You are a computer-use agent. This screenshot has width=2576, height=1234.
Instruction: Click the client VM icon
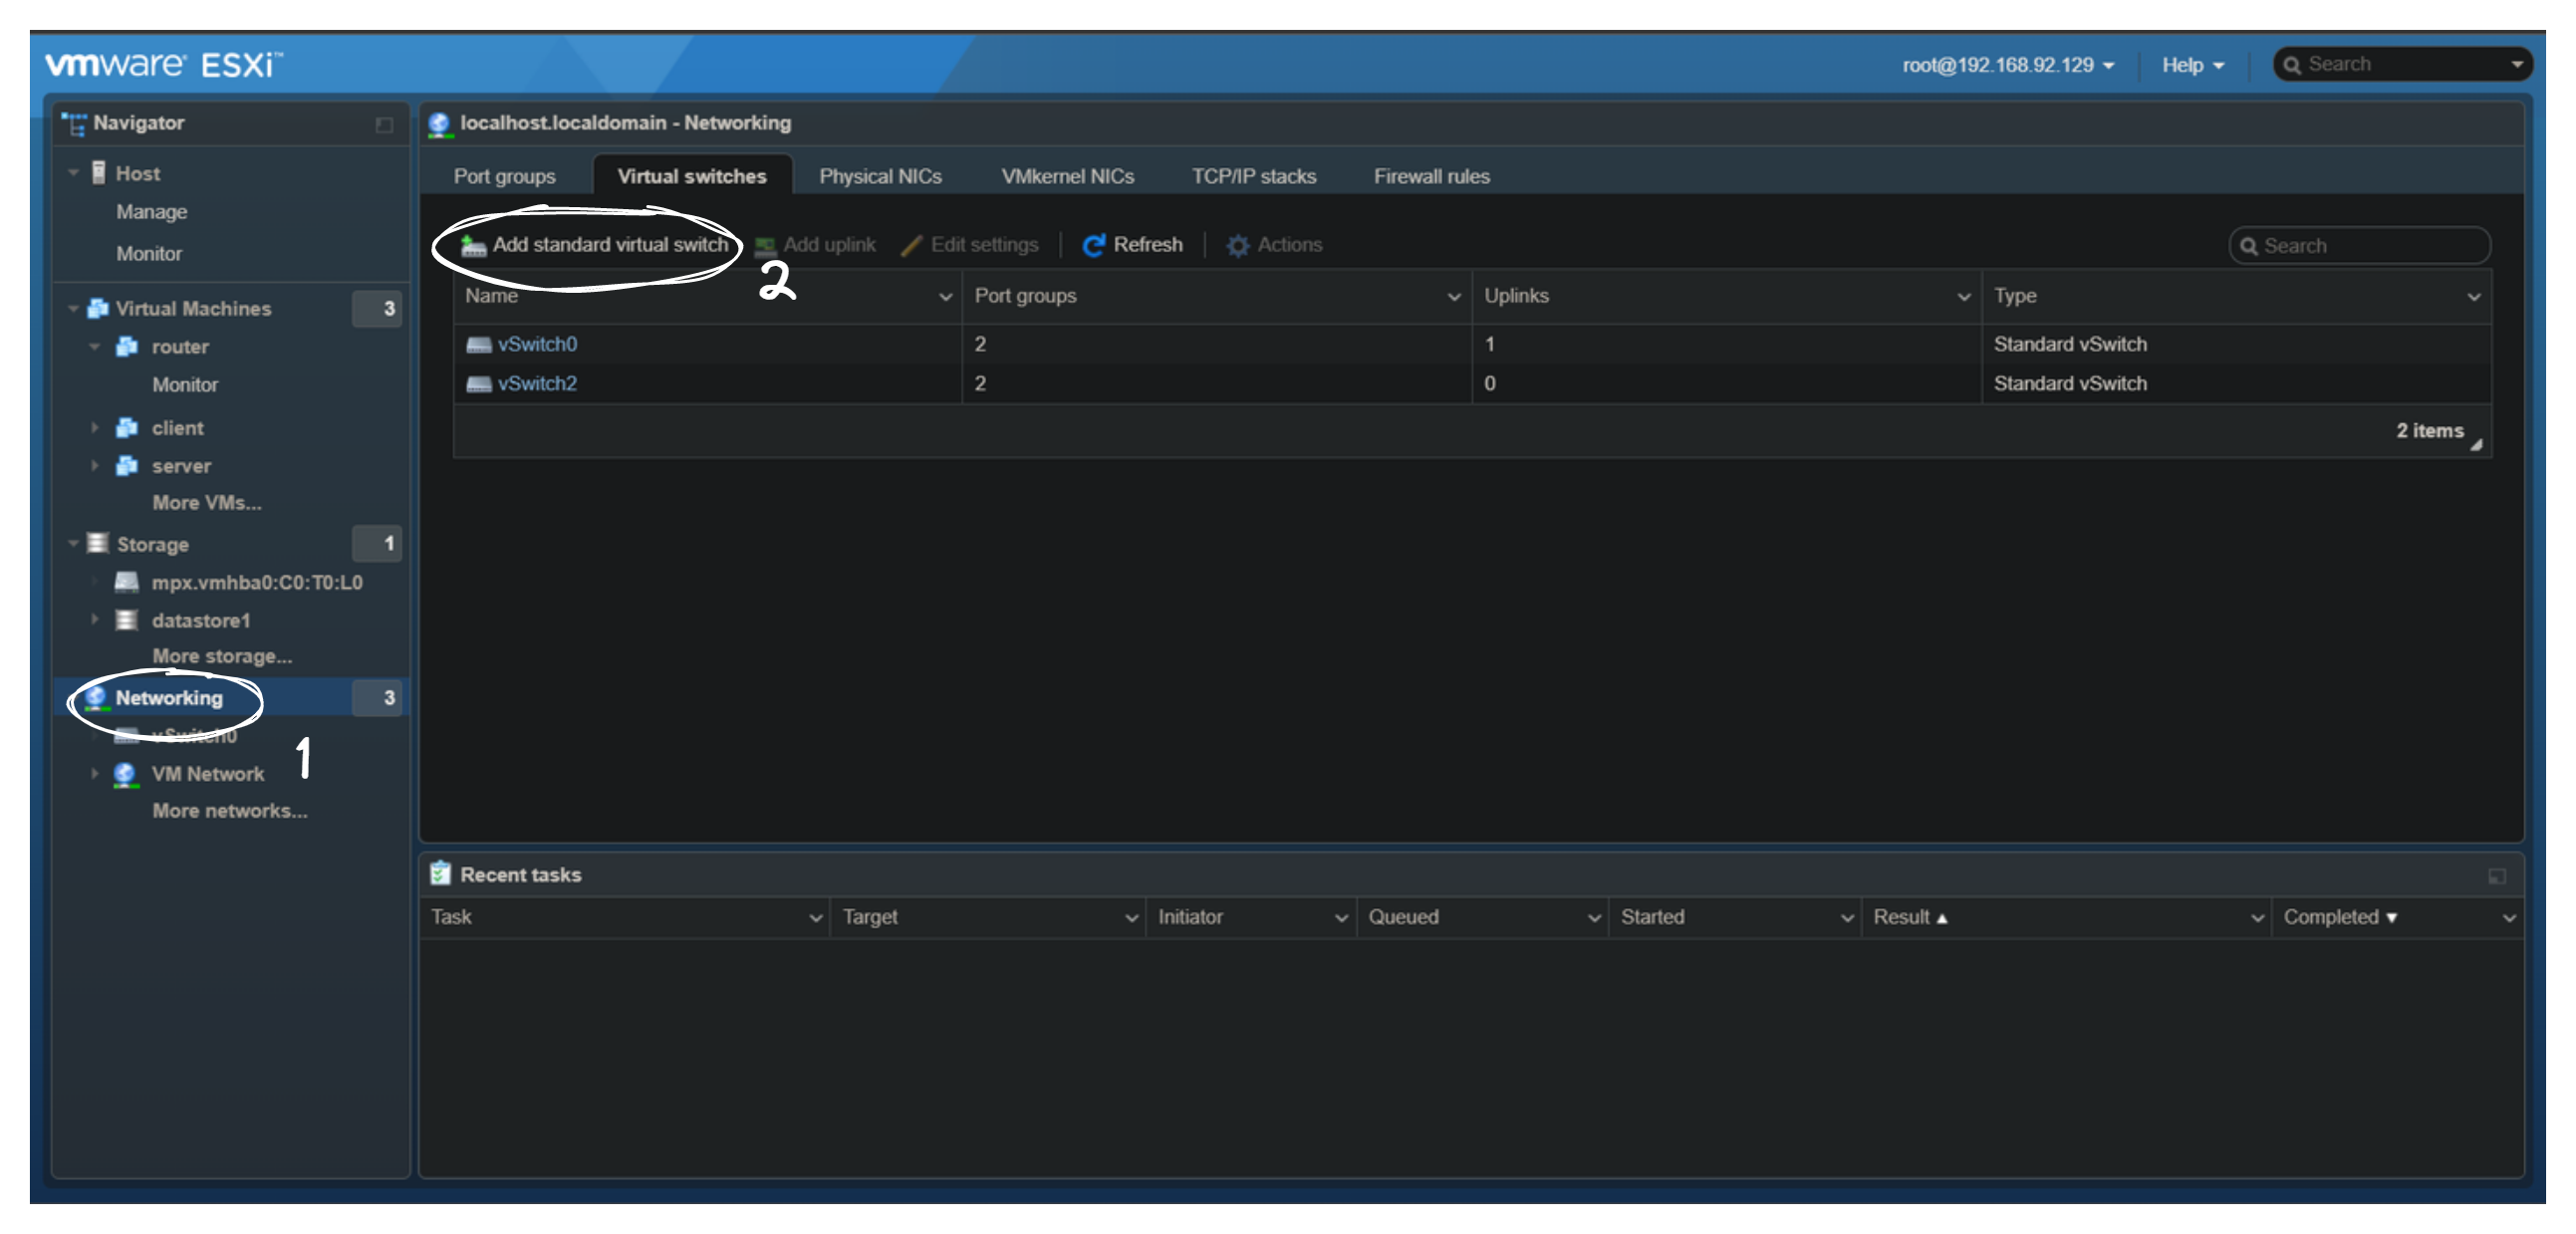127,428
